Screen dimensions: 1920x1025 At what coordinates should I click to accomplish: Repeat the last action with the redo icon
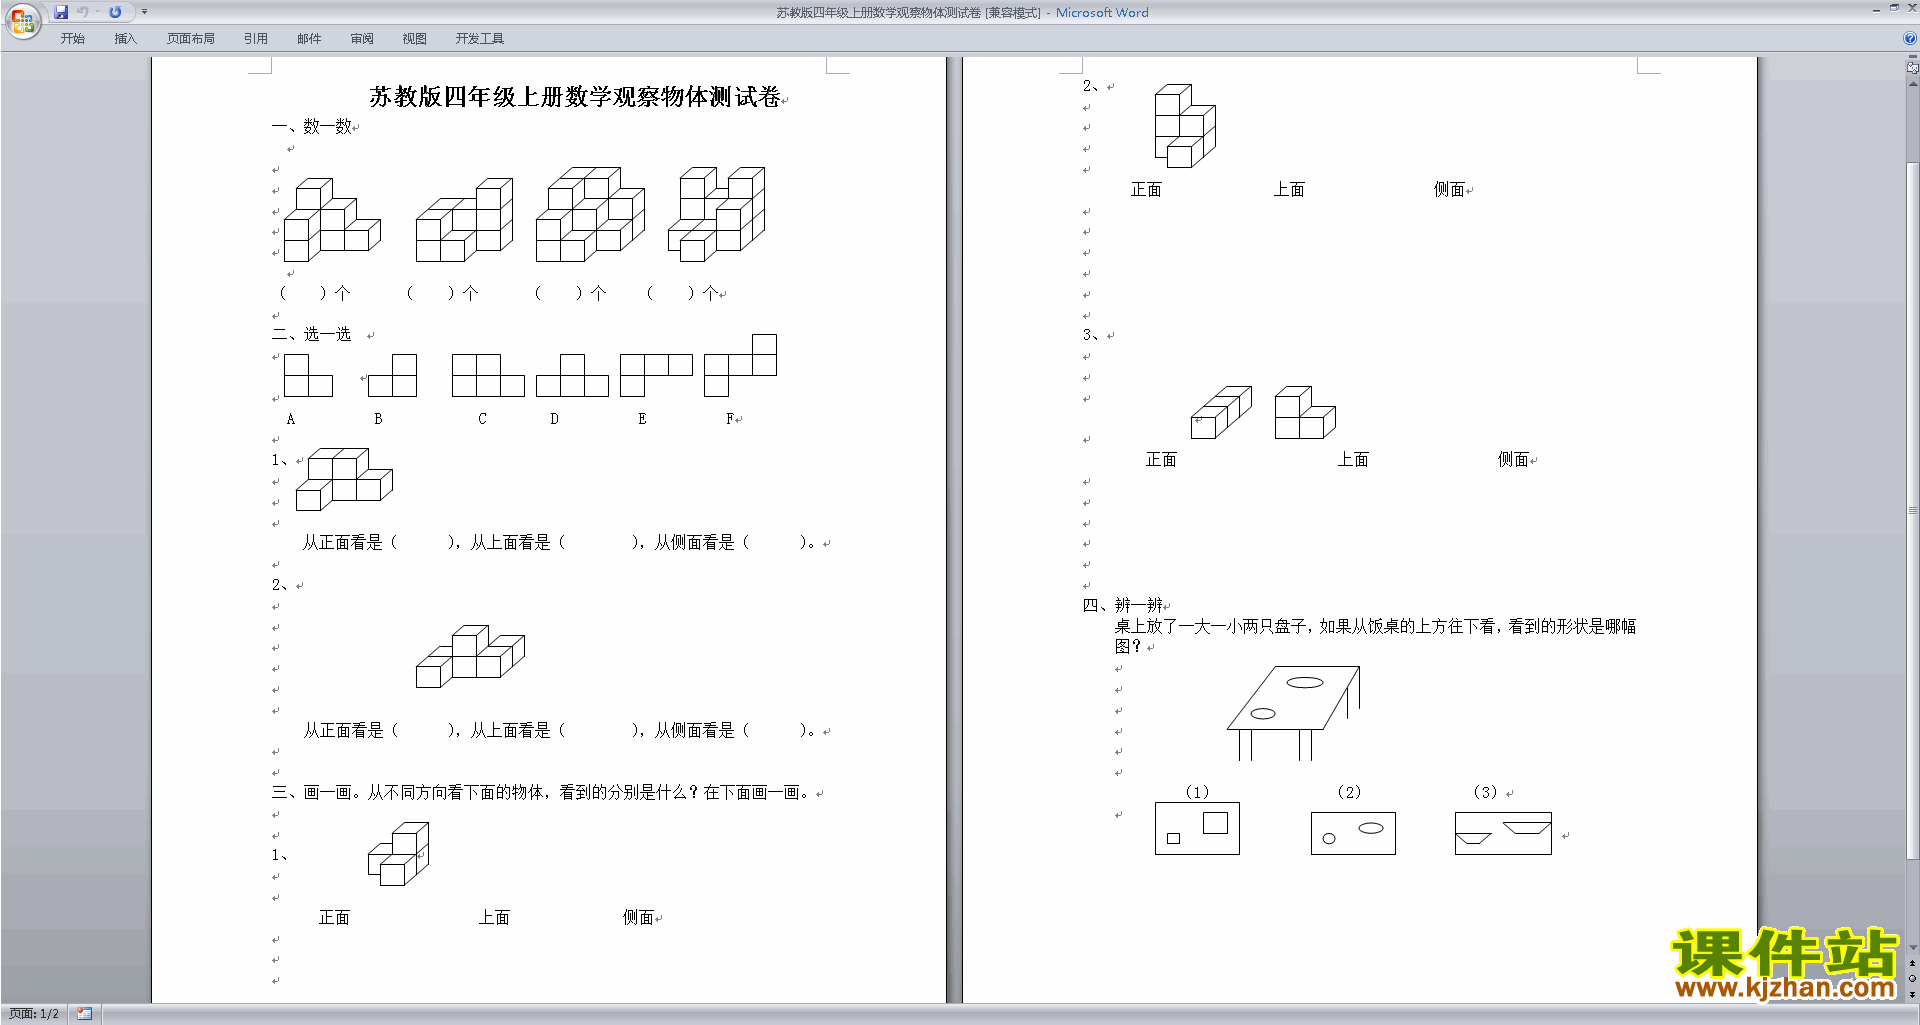115,12
